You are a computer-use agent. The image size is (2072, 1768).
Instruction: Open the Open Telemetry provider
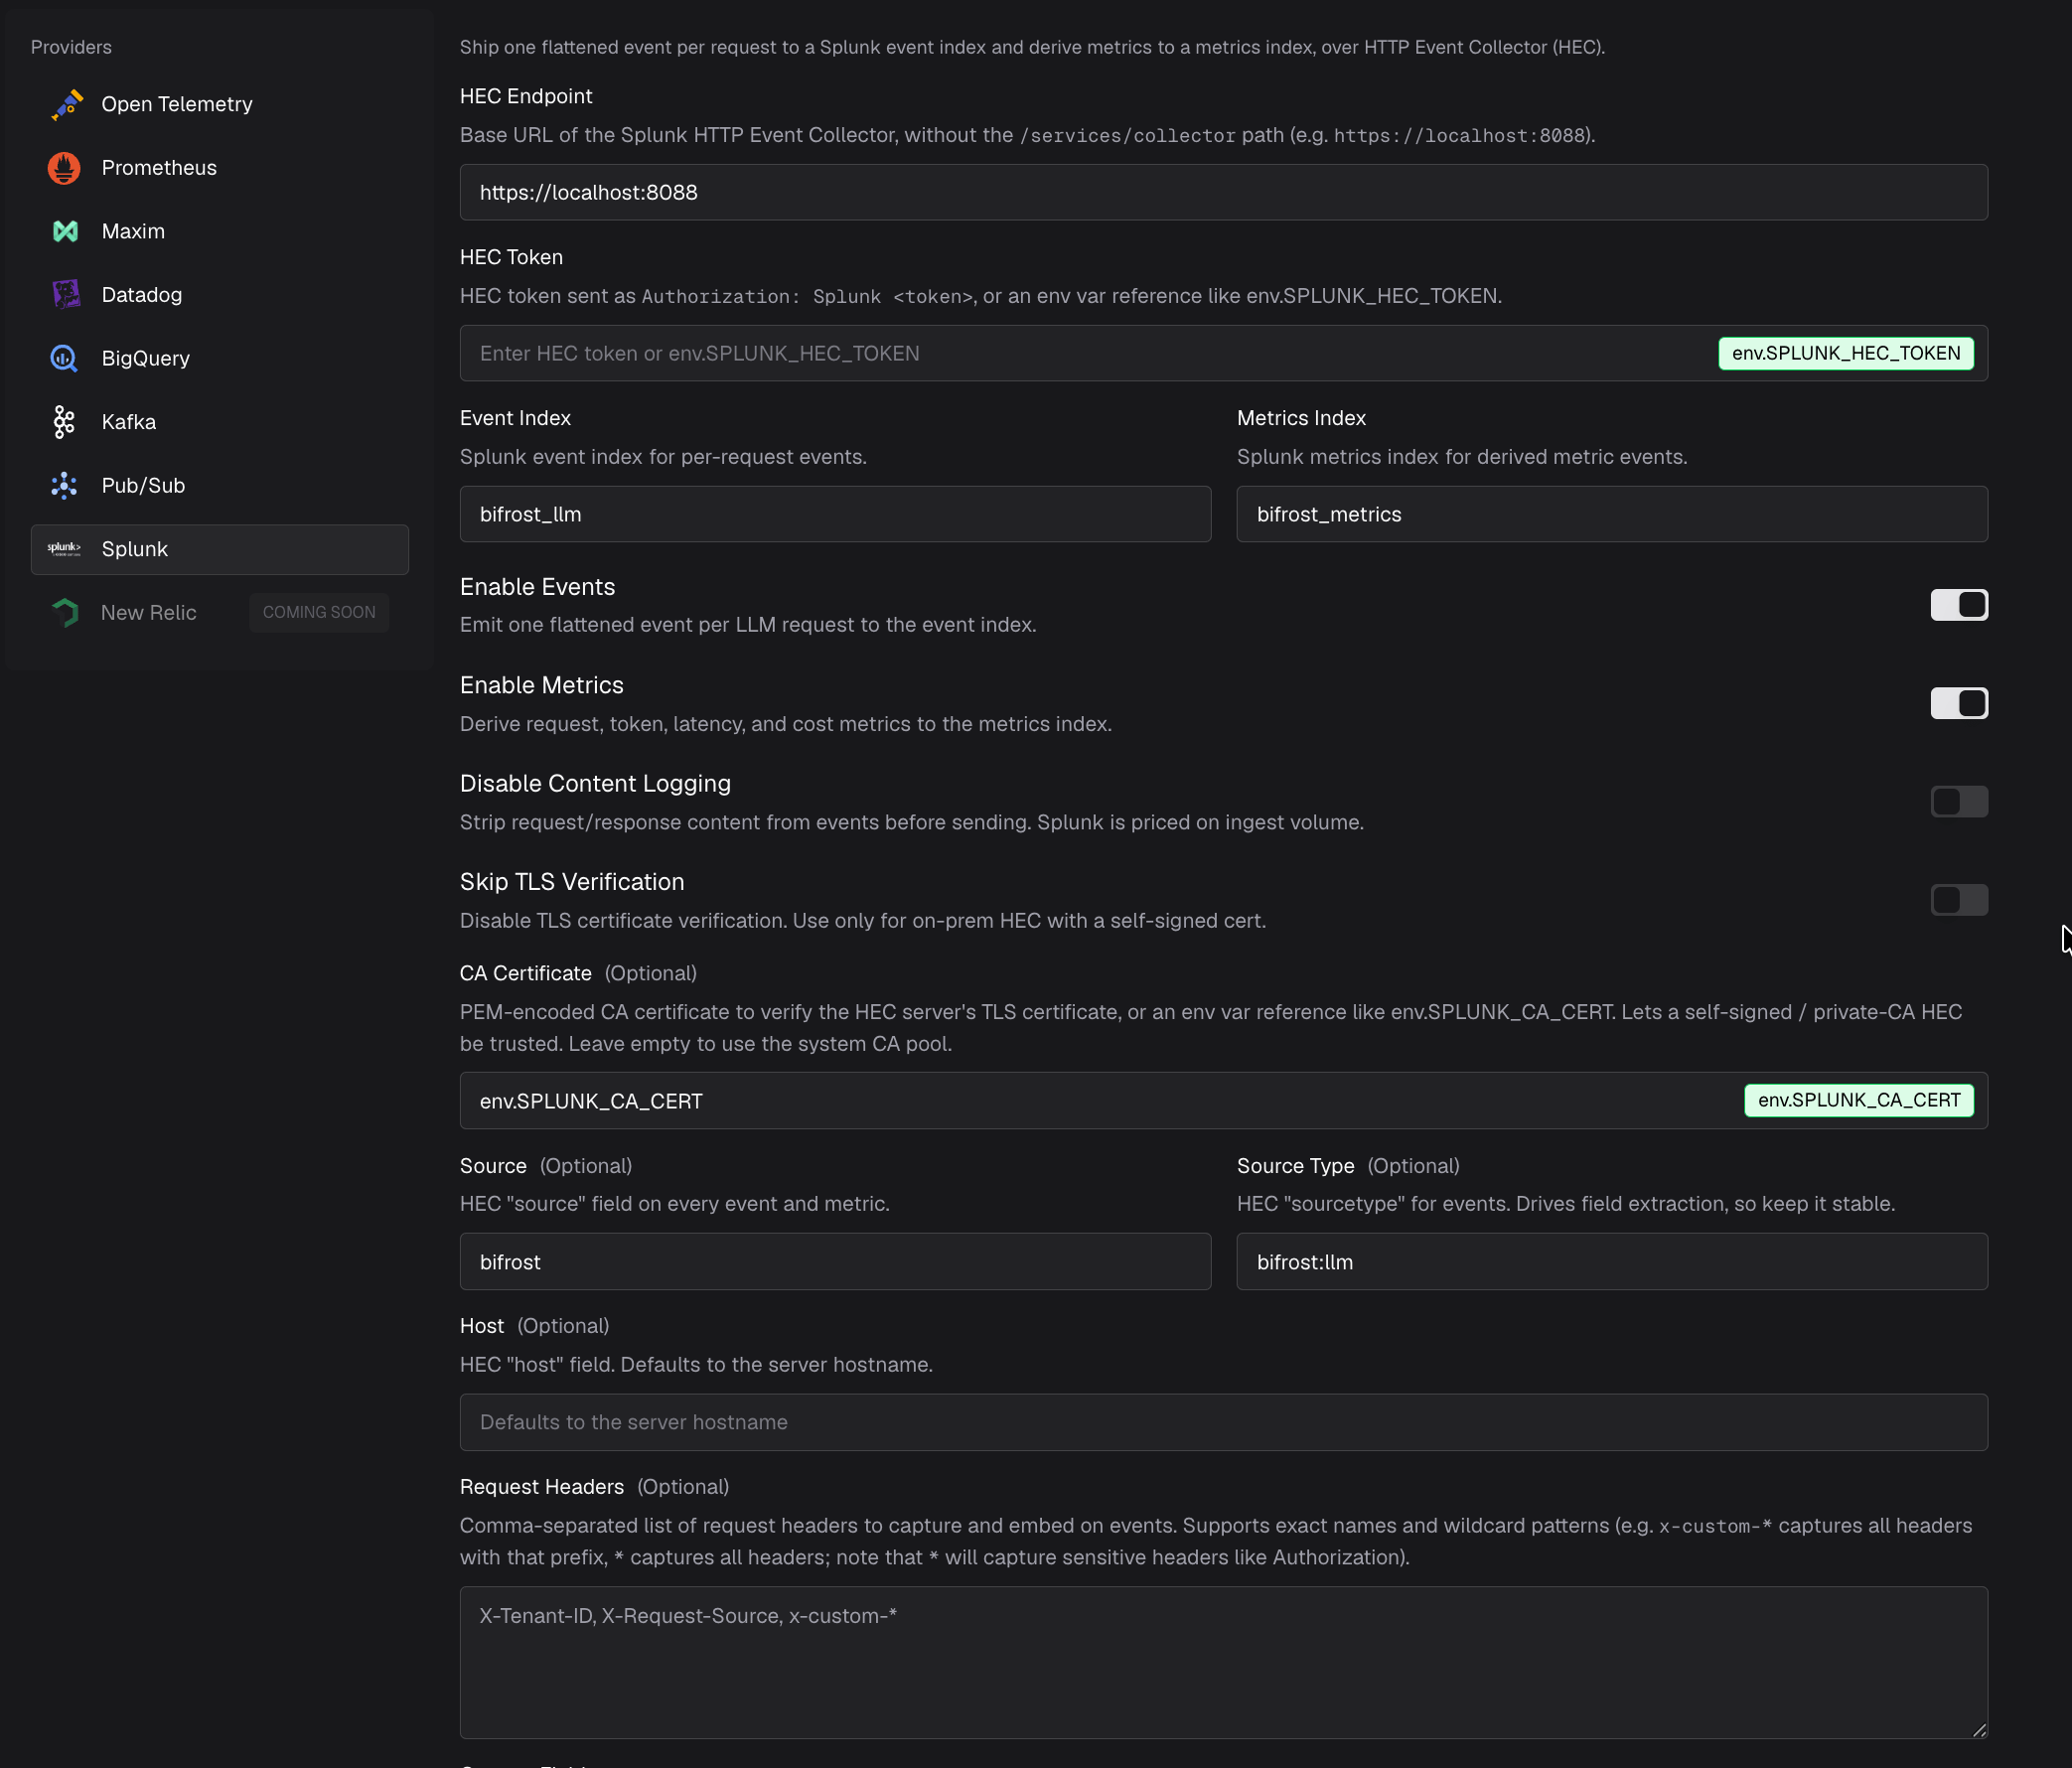click(220, 104)
